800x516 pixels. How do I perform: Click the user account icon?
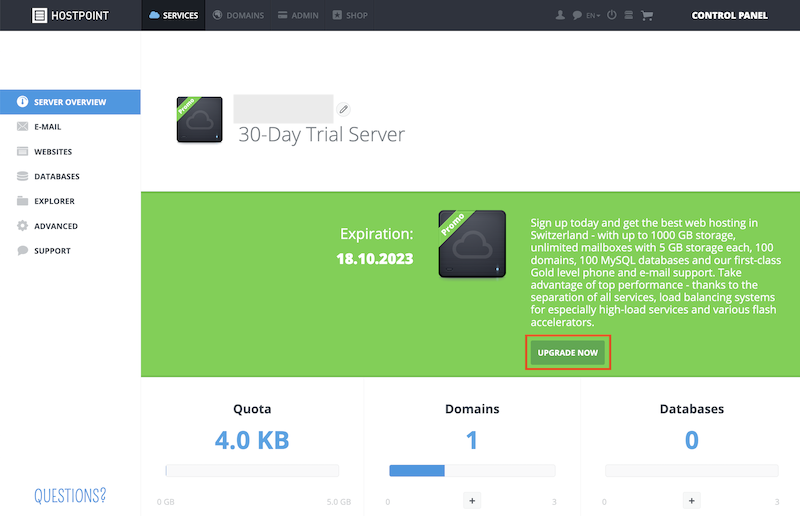pyautogui.click(x=560, y=15)
